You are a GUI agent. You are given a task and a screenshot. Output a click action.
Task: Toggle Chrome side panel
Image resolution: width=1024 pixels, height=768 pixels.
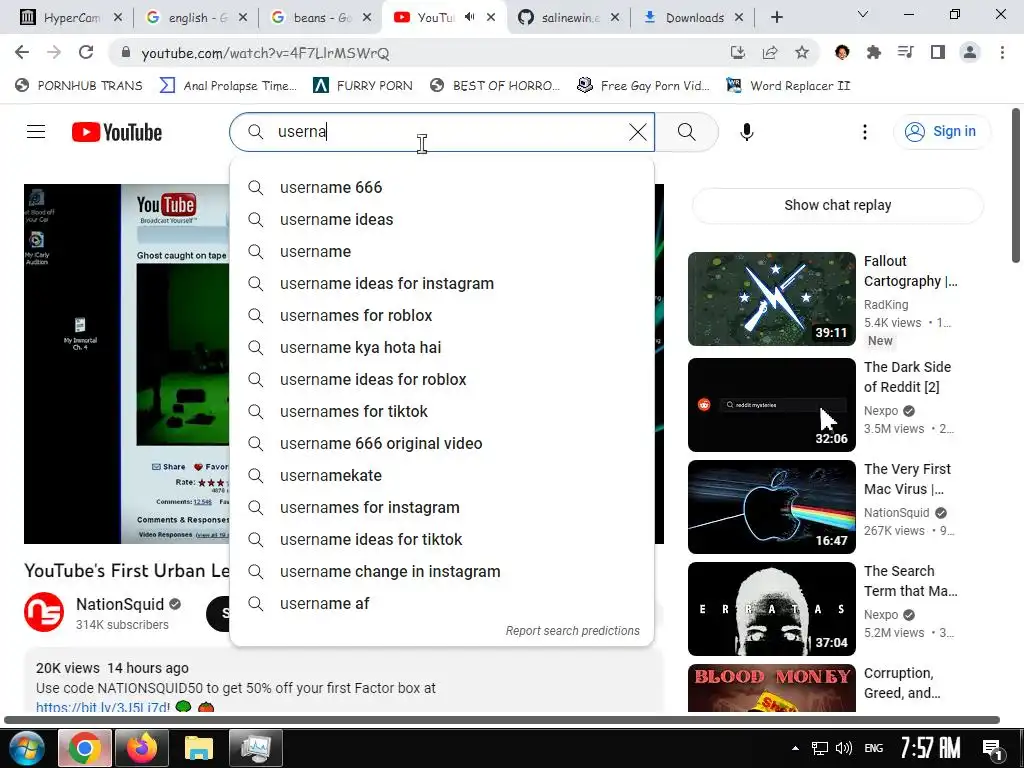(x=938, y=52)
